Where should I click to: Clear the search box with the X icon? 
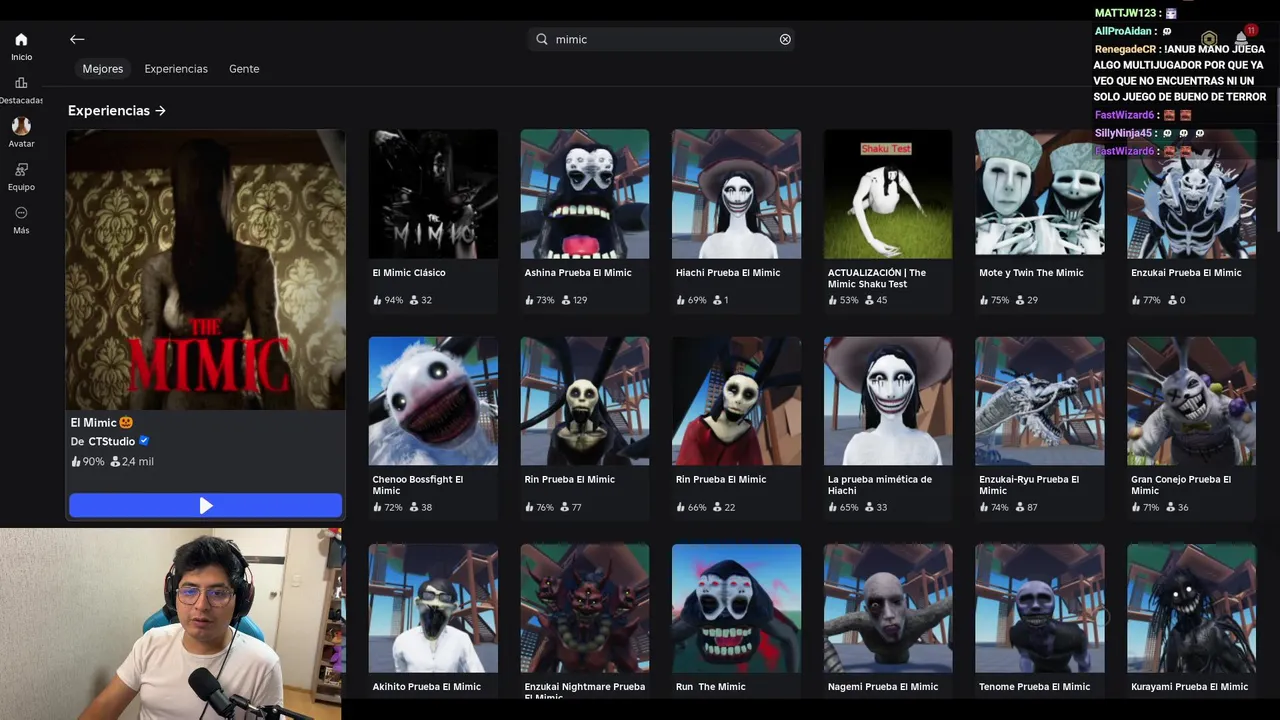tap(785, 39)
